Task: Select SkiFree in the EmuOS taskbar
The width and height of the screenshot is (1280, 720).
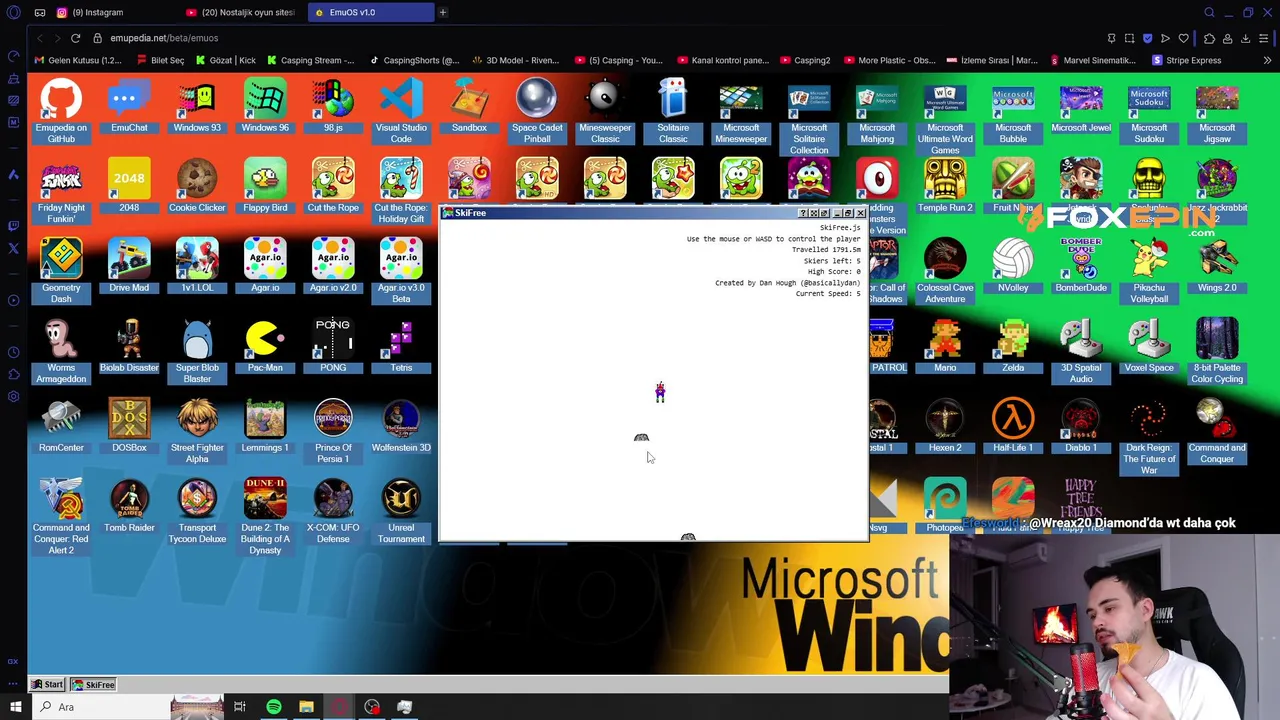Action: pos(94,685)
